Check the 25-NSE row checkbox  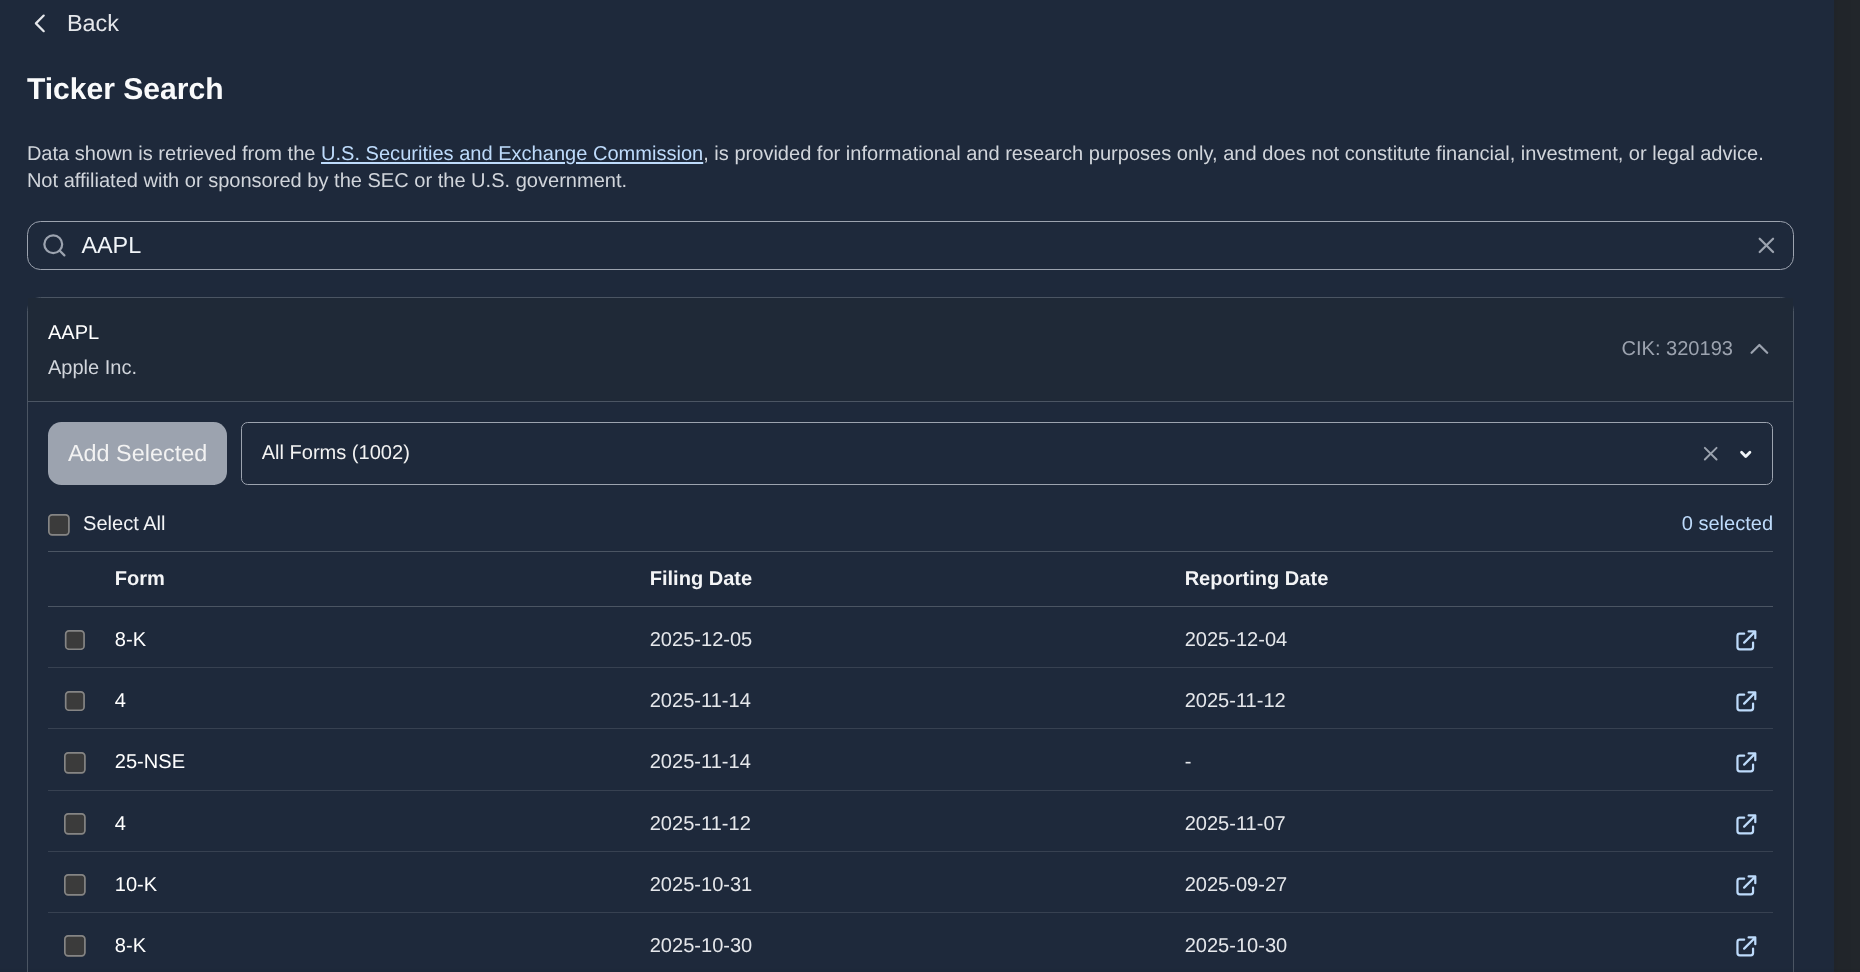click(75, 763)
